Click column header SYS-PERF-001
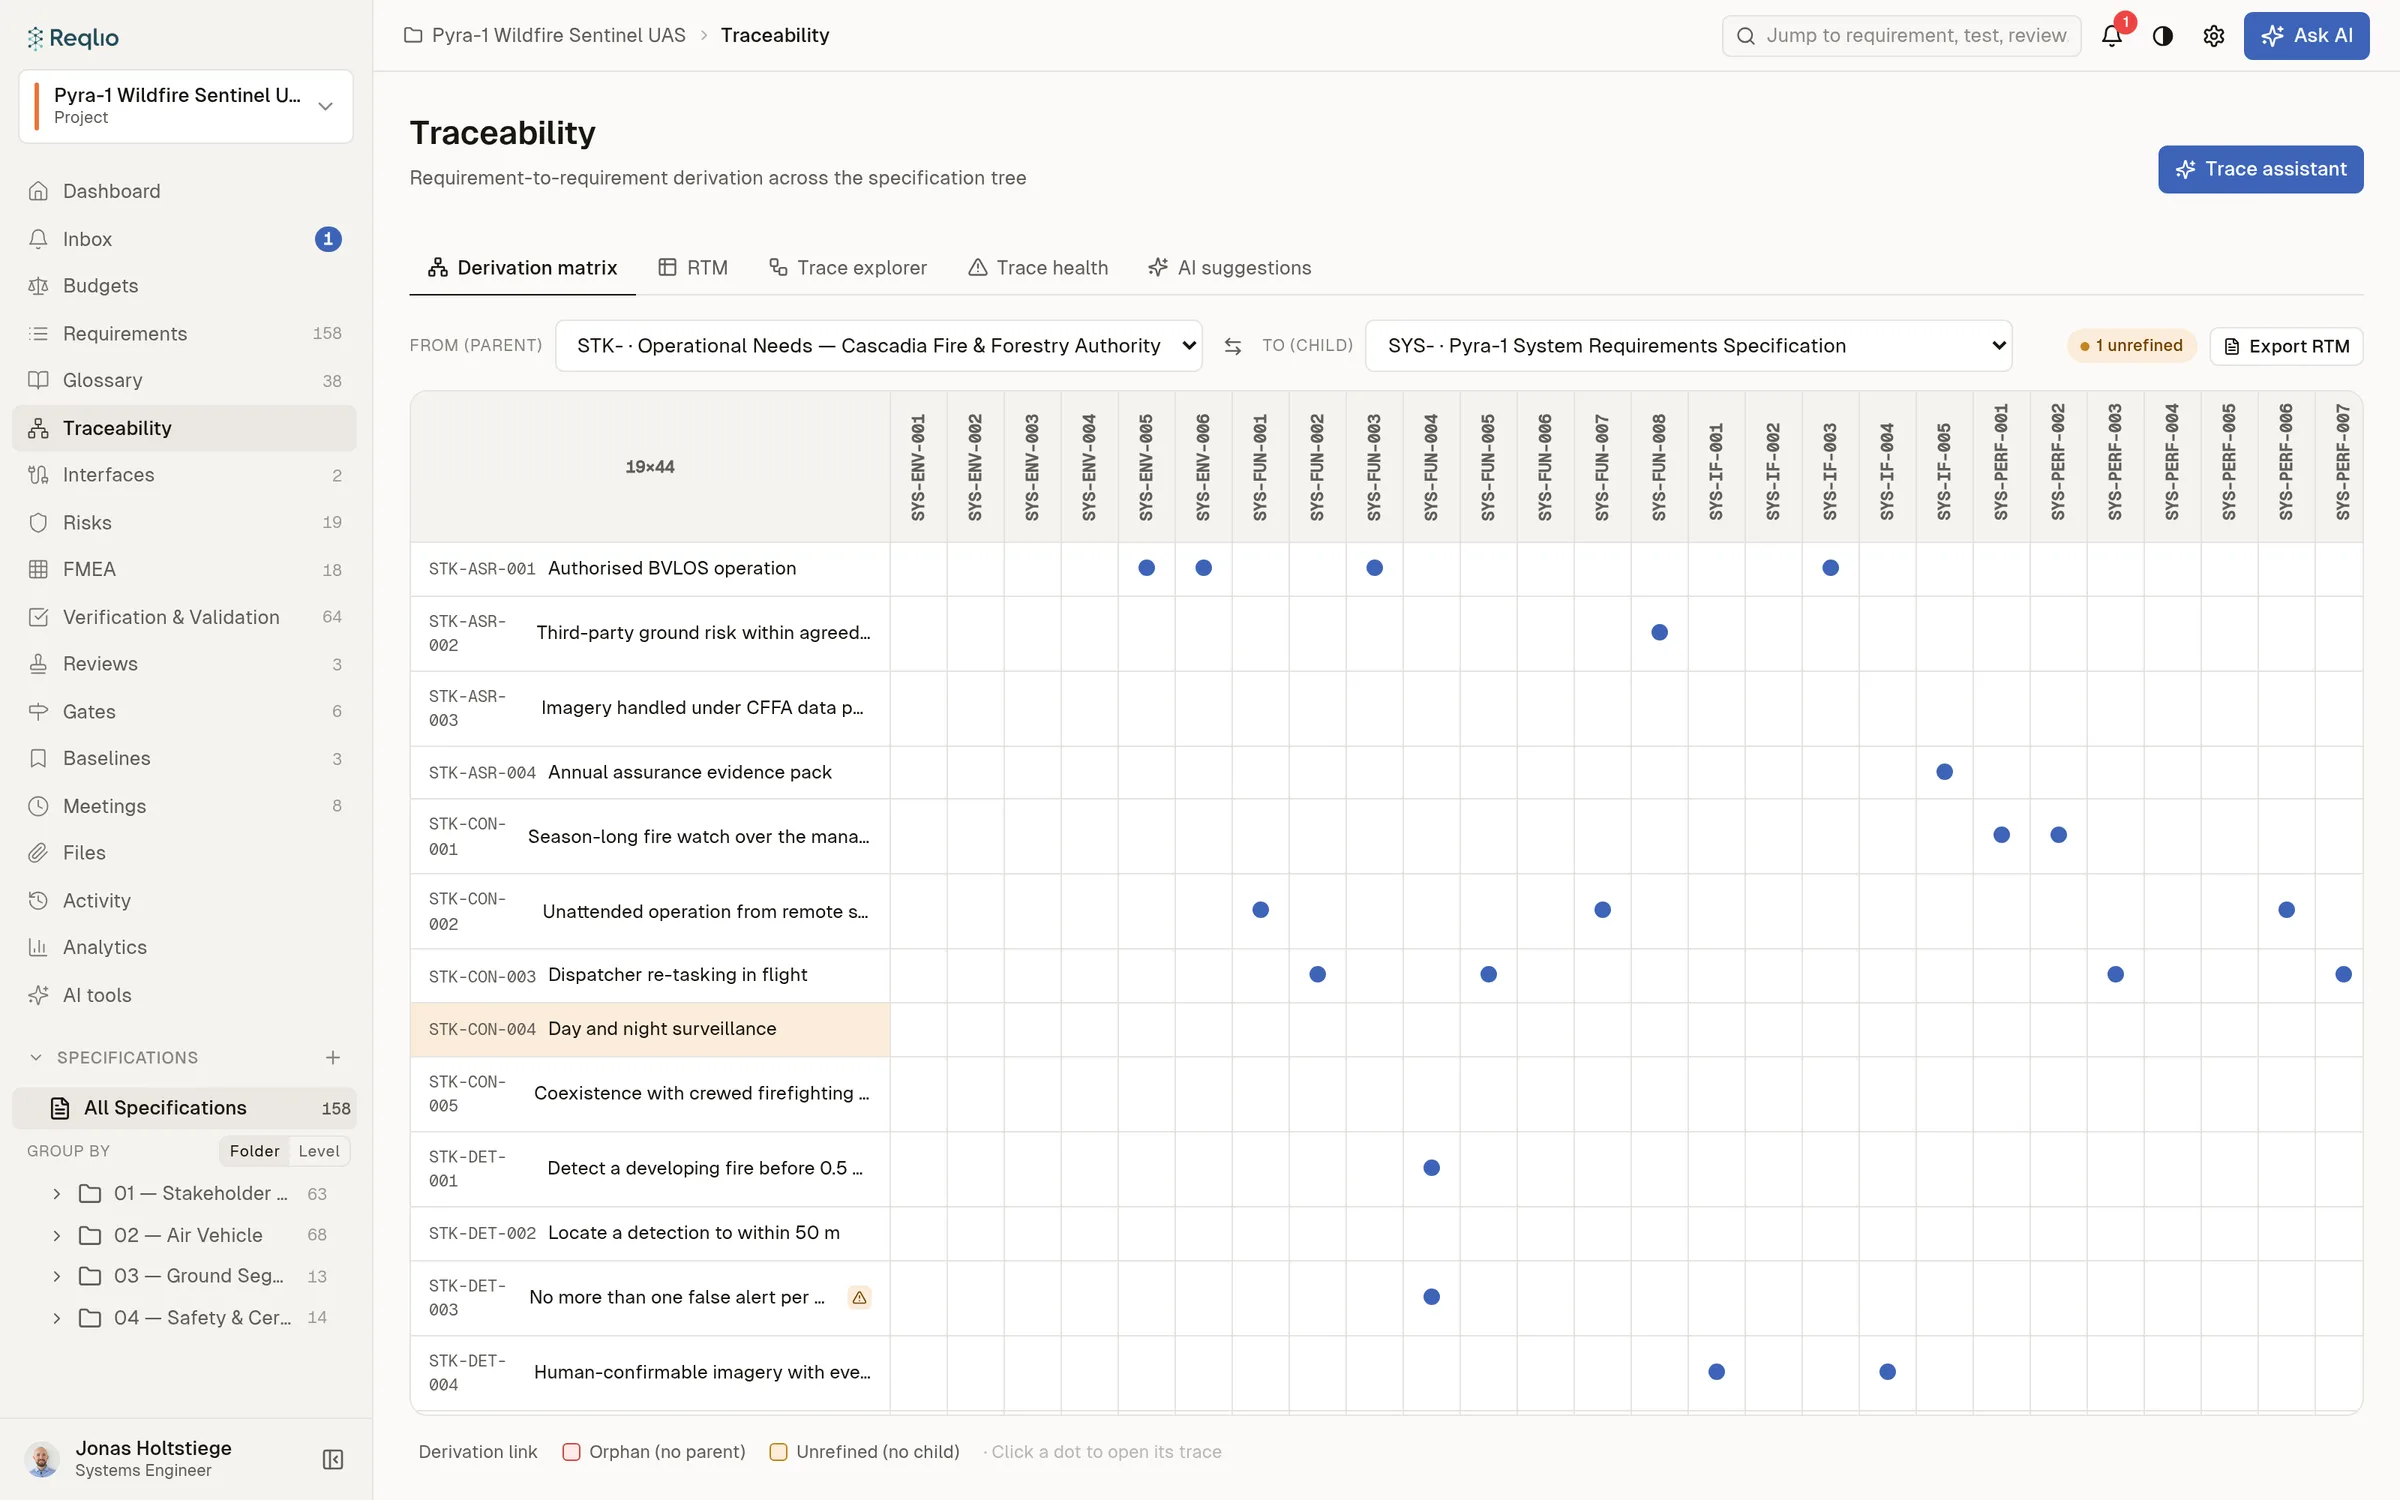This screenshot has height=1500, width=2400. (2001, 467)
